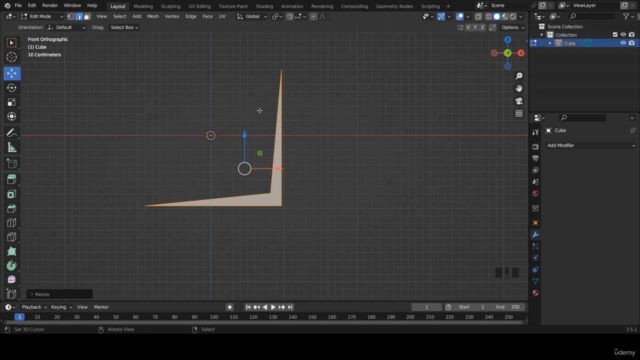Select the Move tool in the toolbar
Viewport: 640px width, 360px height.
pos(12,73)
